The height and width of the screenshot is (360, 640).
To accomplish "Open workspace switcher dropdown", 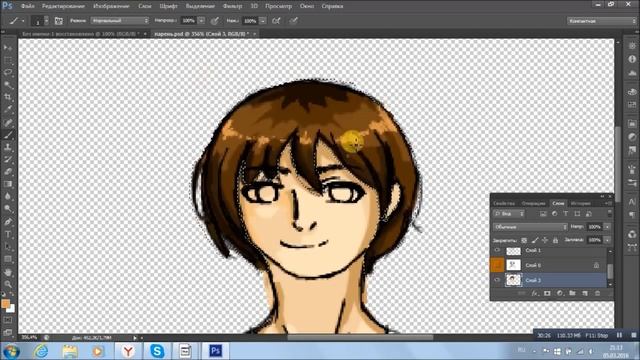I will tap(601, 20).
